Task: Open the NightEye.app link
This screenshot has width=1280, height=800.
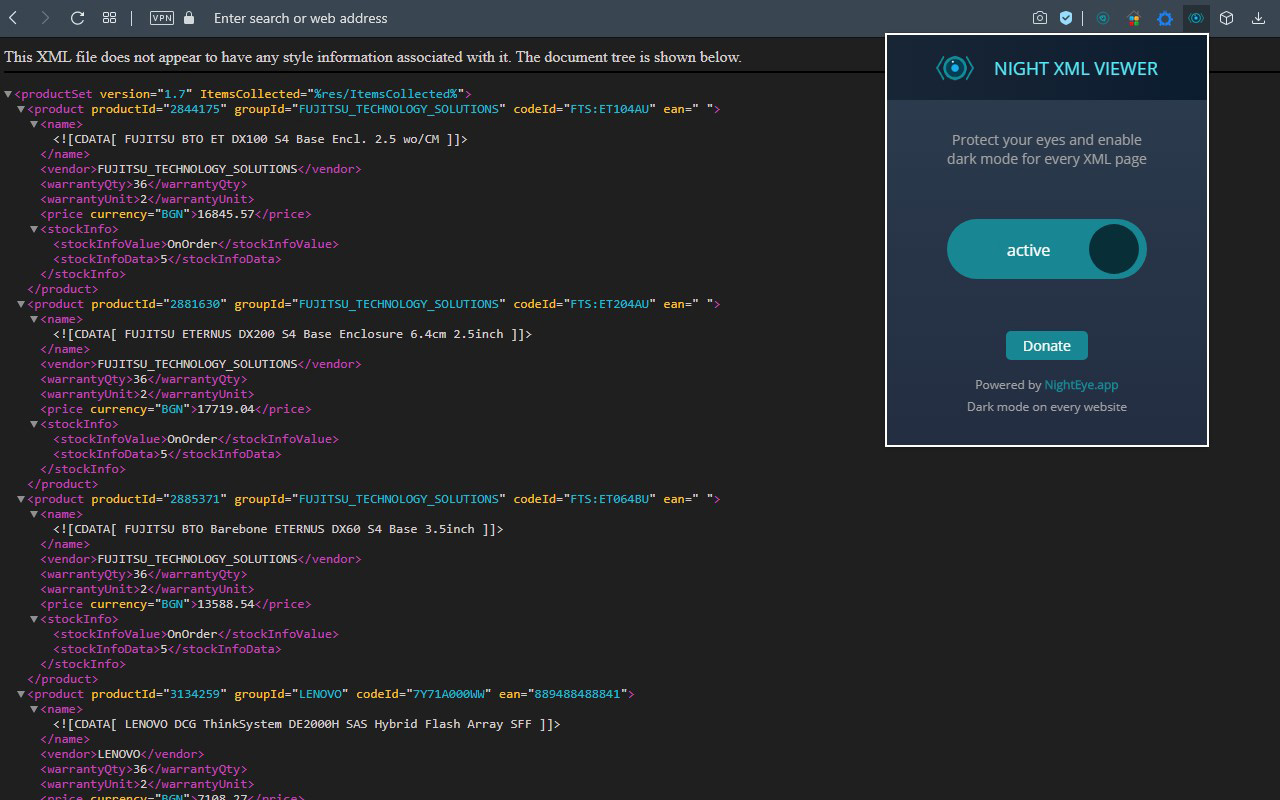Action: (1081, 384)
